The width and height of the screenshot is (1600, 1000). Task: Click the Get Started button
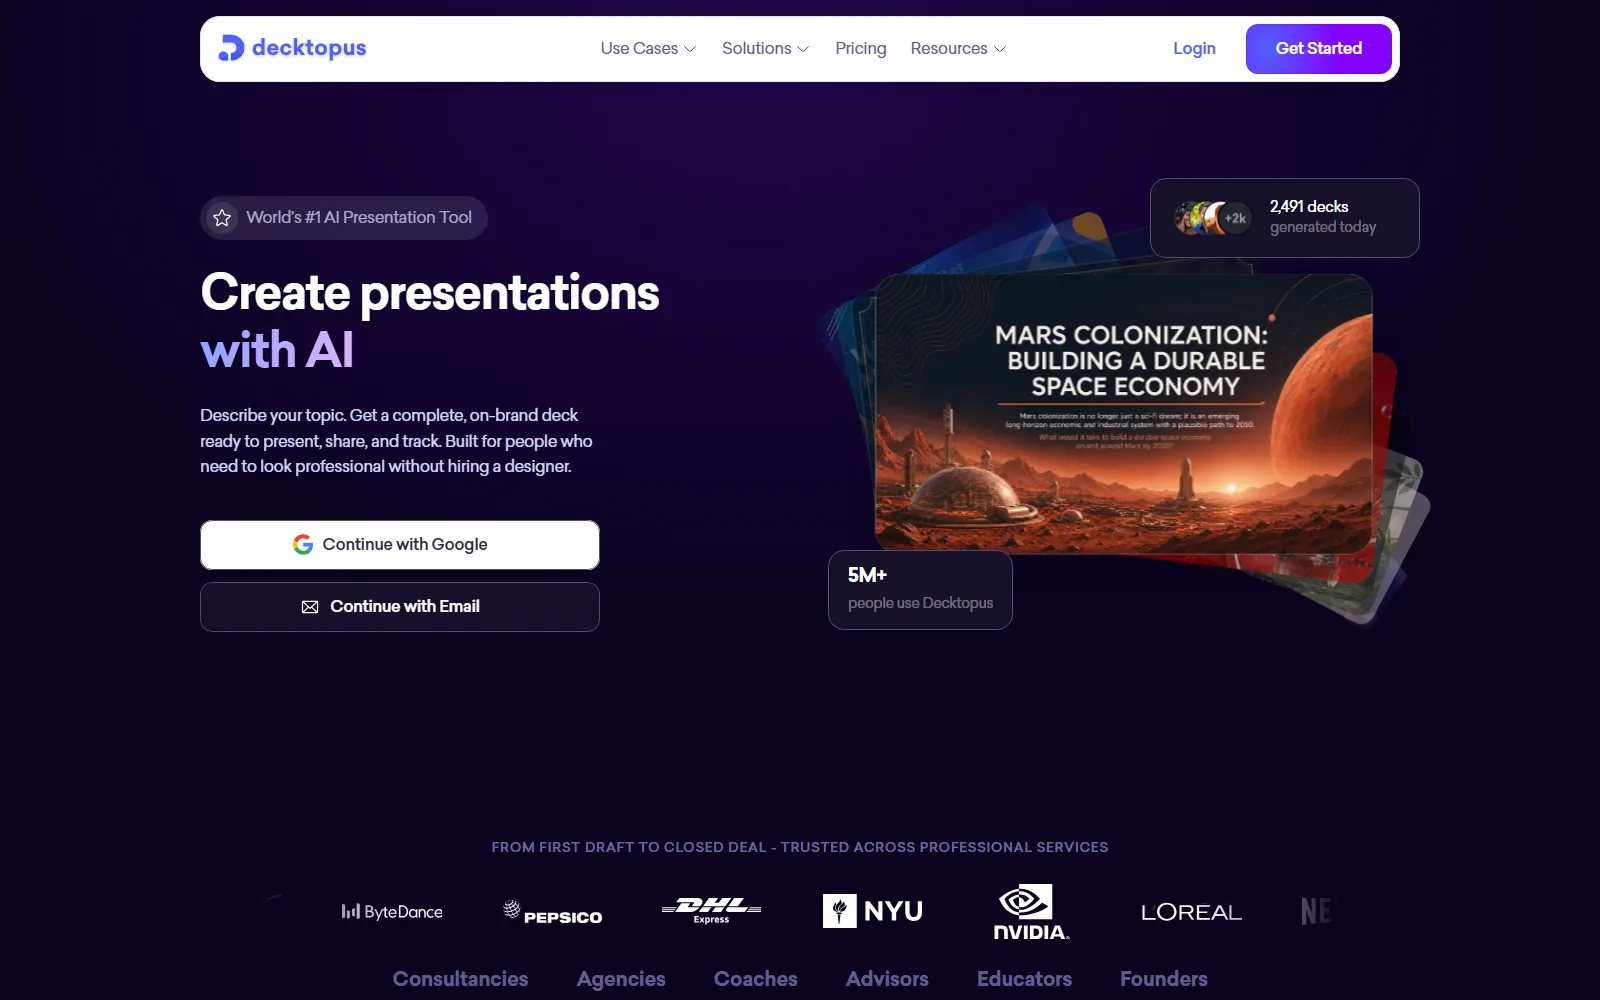[x=1318, y=49]
